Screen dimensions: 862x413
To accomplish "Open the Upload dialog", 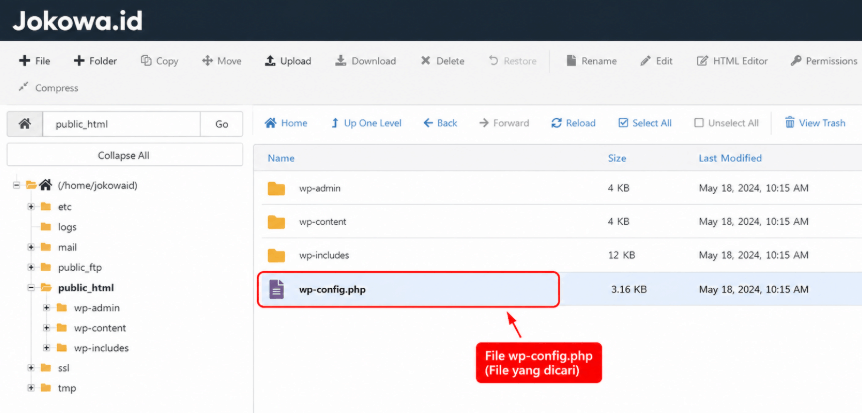I will (x=288, y=61).
